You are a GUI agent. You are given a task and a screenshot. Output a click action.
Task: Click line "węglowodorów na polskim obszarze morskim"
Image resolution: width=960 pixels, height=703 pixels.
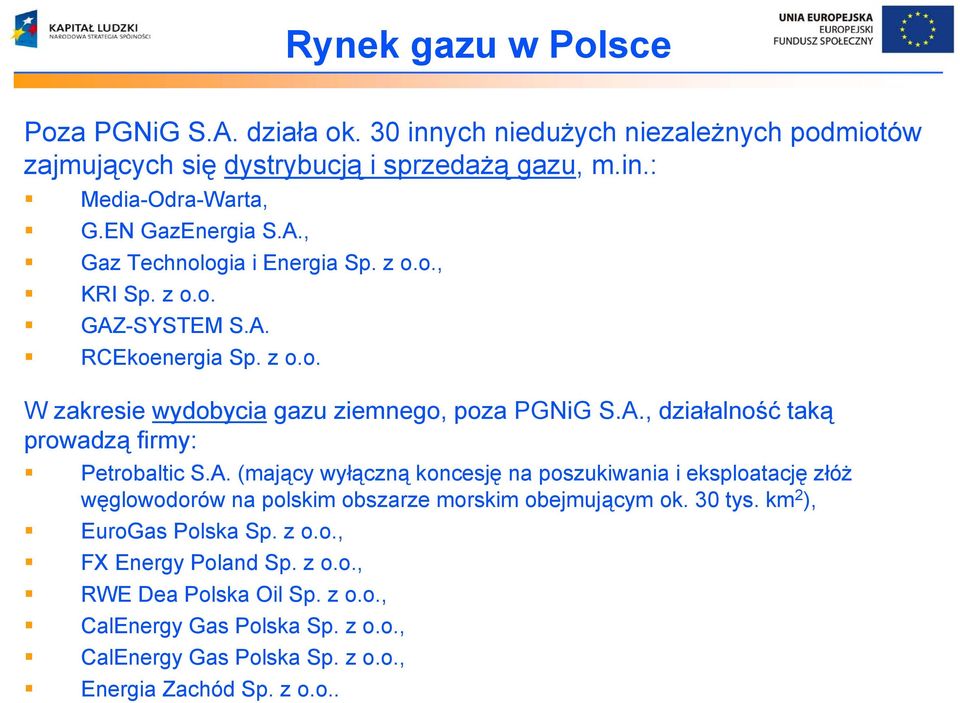(x=448, y=500)
